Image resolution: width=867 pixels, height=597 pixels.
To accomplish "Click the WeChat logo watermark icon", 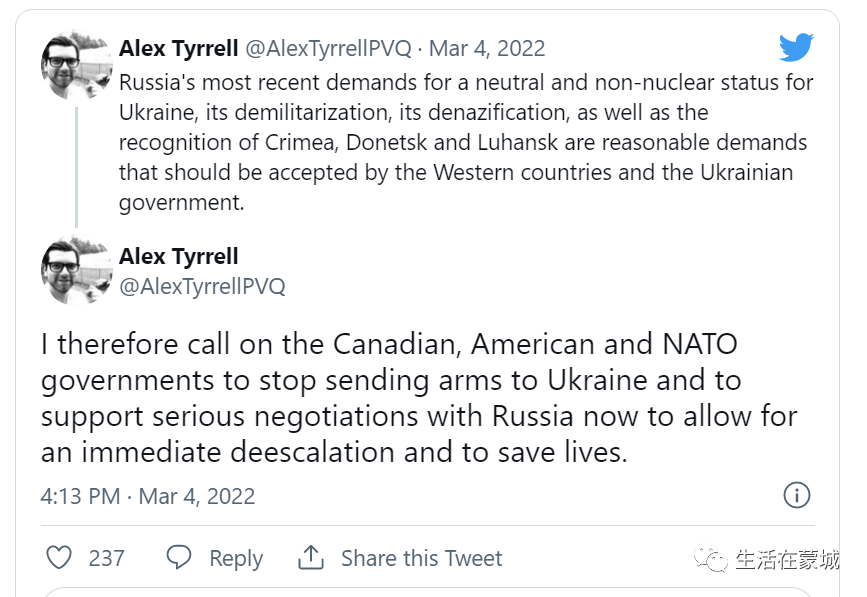I will coord(711,559).
